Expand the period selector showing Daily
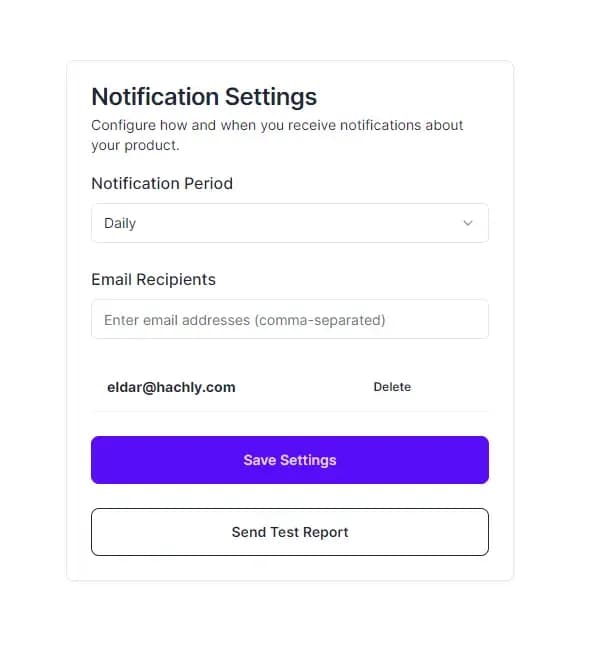 click(x=290, y=223)
